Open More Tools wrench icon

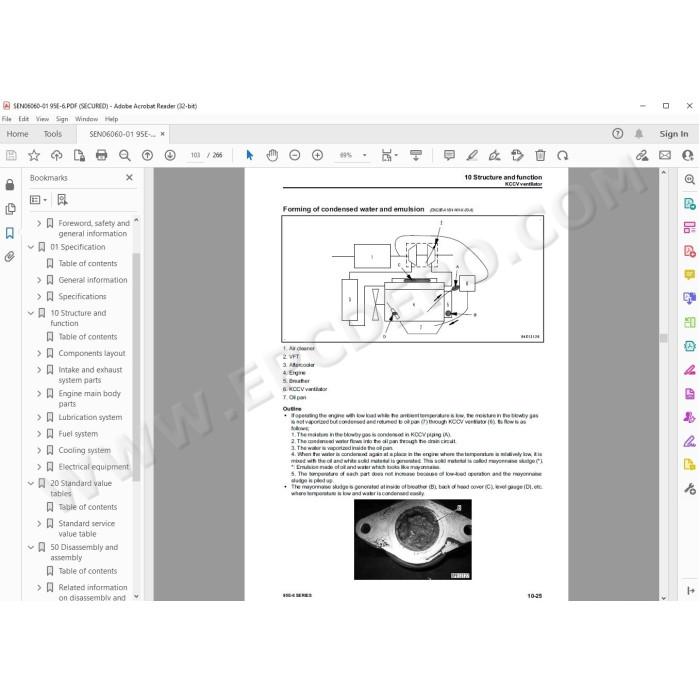coord(689,488)
